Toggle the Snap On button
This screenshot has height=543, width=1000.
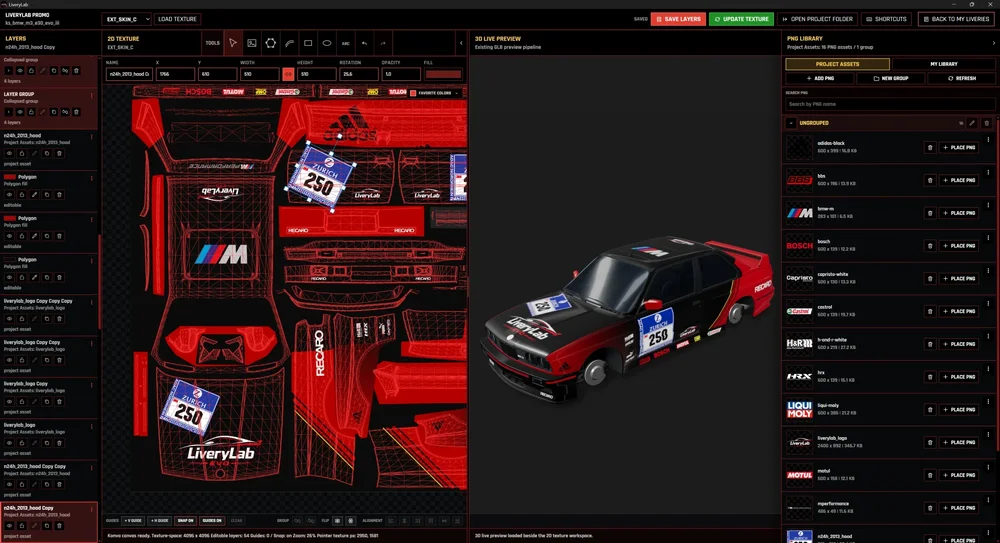[186, 521]
